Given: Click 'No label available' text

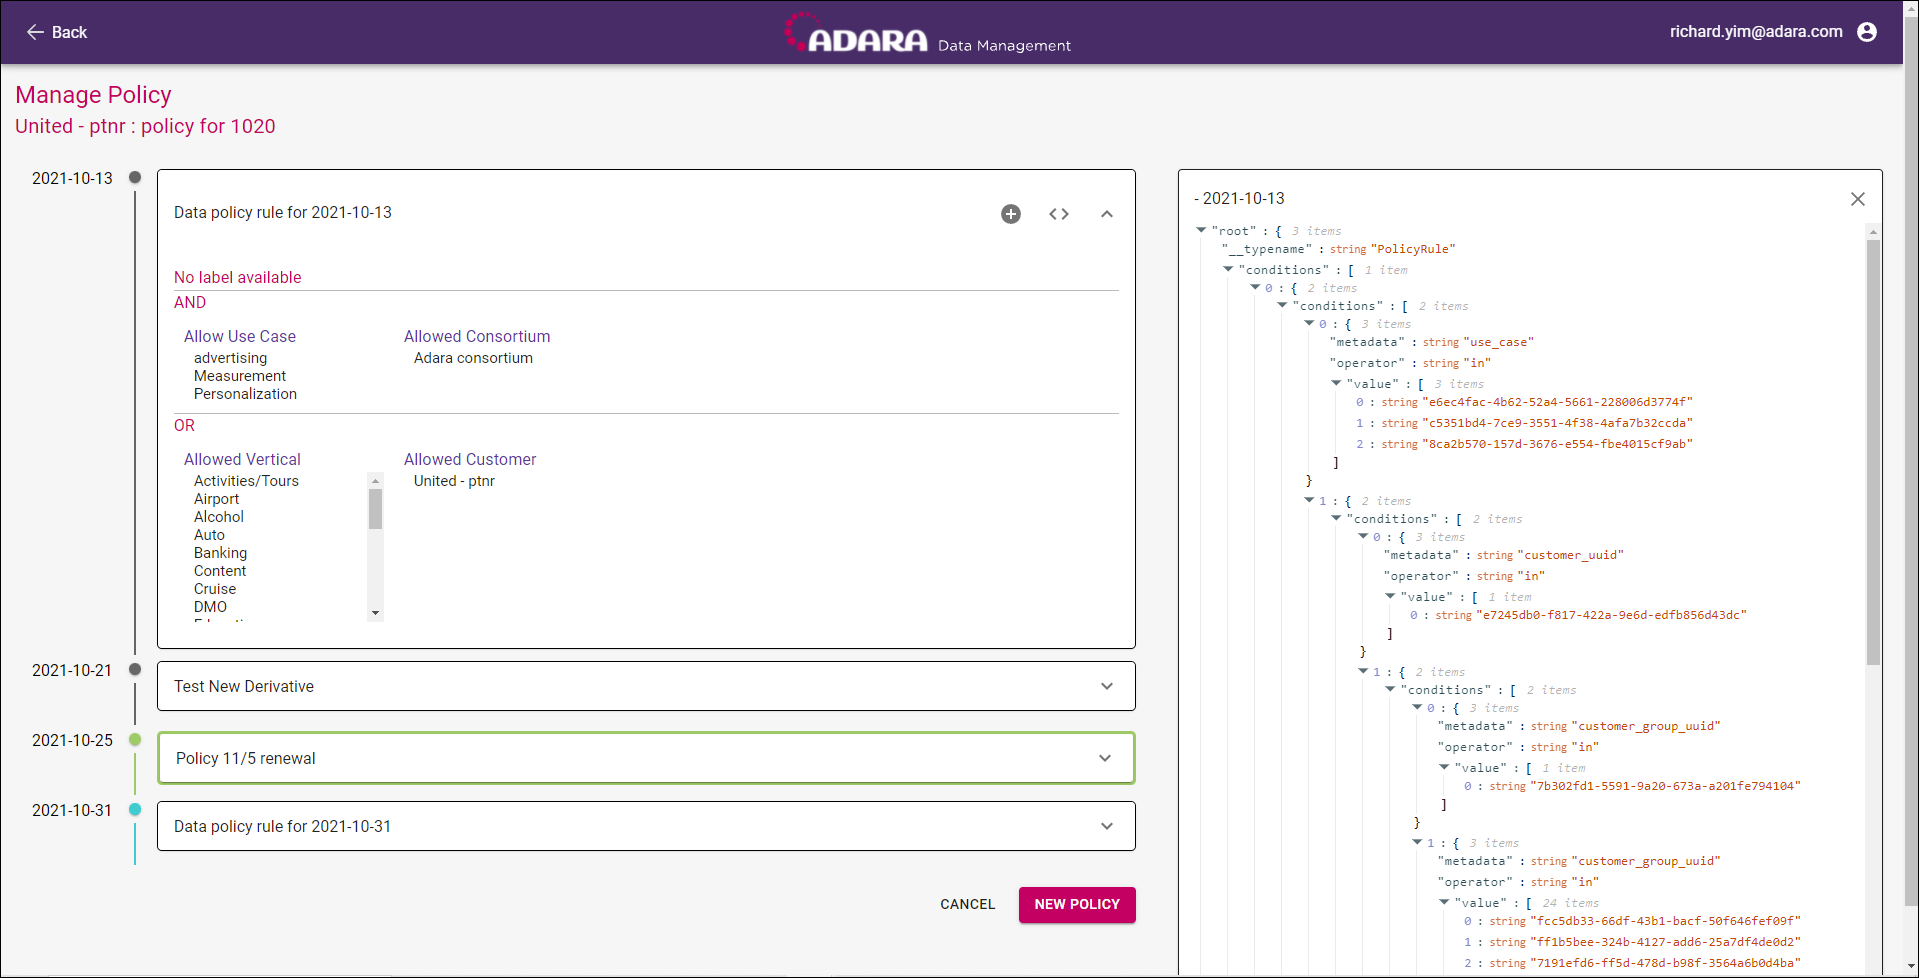Looking at the screenshot, I should tap(237, 278).
